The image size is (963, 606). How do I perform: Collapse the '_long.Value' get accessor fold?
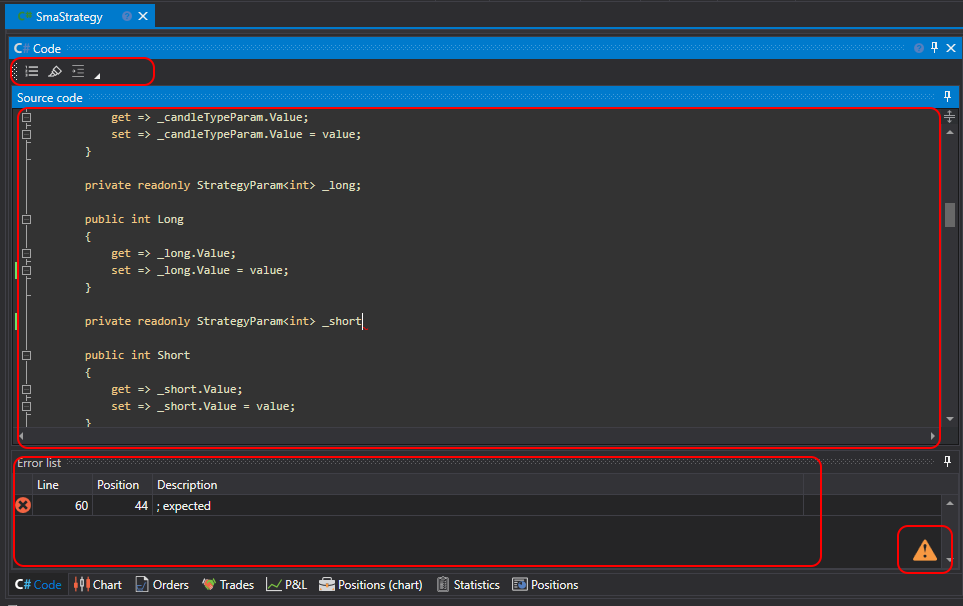point(26,254)
